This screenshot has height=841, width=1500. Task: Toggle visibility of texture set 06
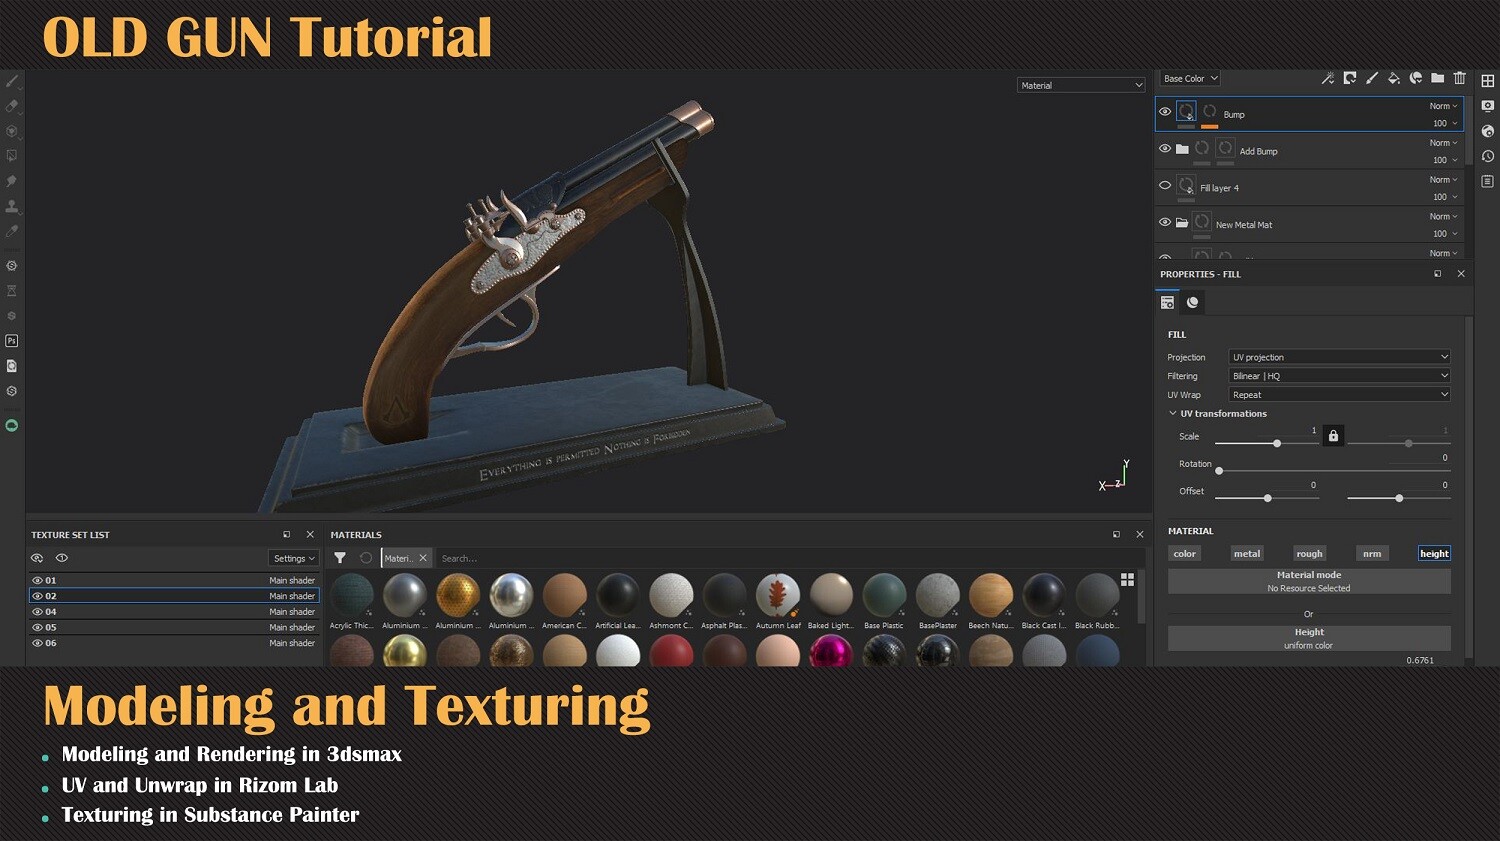pyautogui.click(x=38, y=643)
